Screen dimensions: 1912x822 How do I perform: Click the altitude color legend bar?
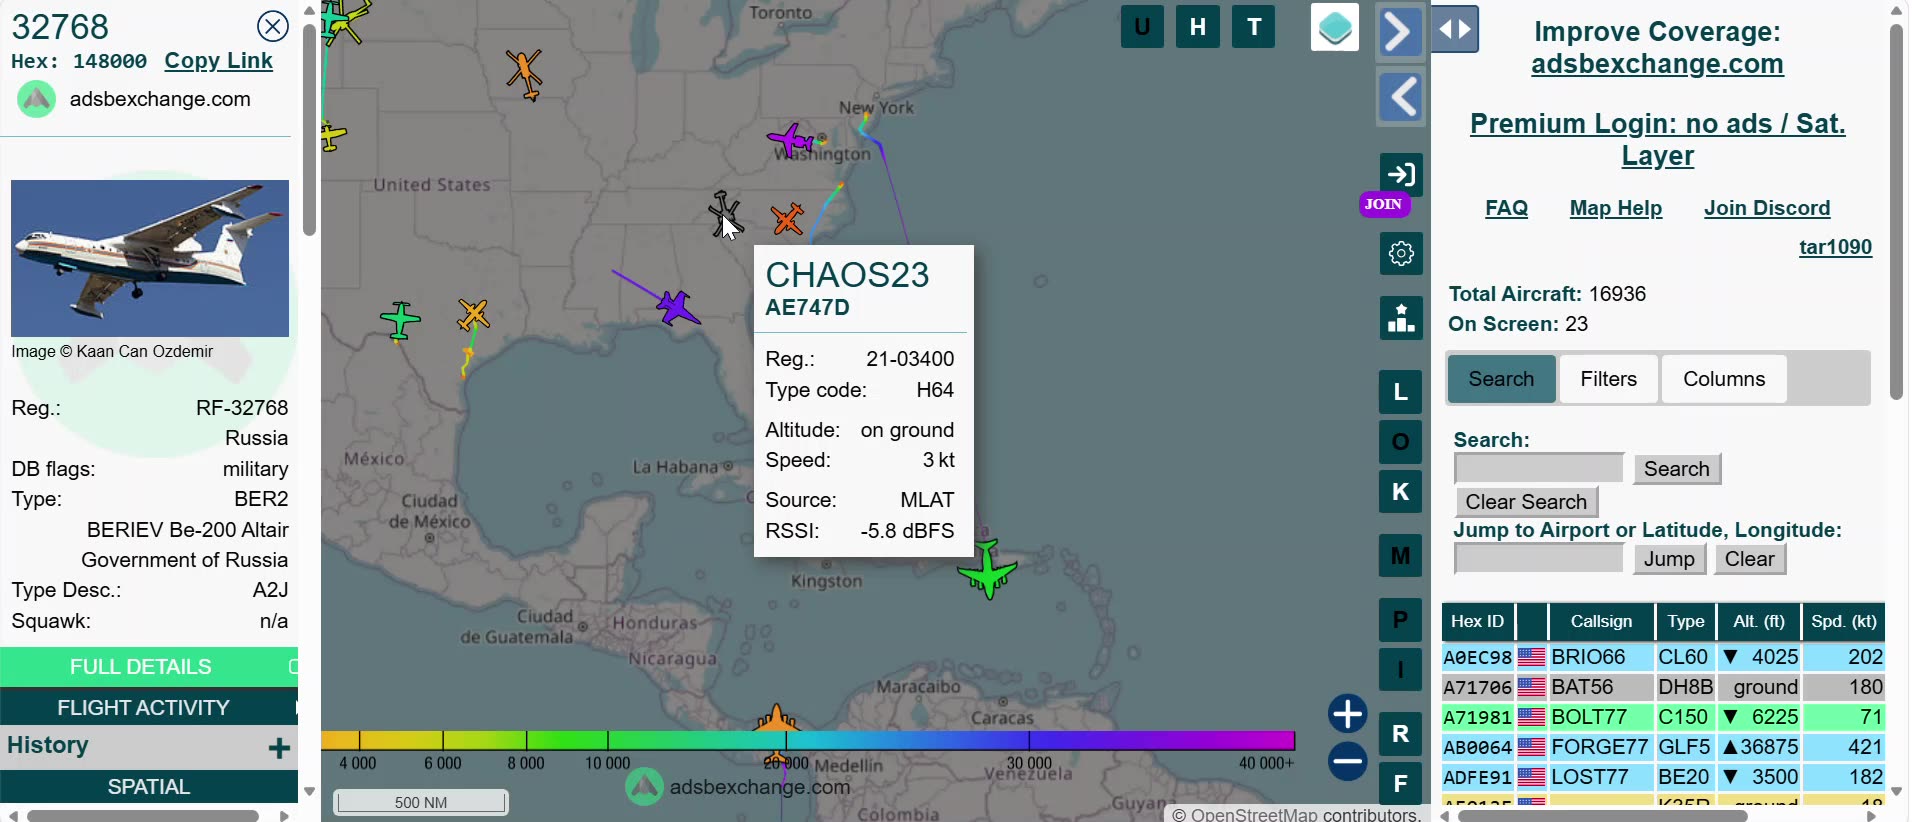pos(808,740)
